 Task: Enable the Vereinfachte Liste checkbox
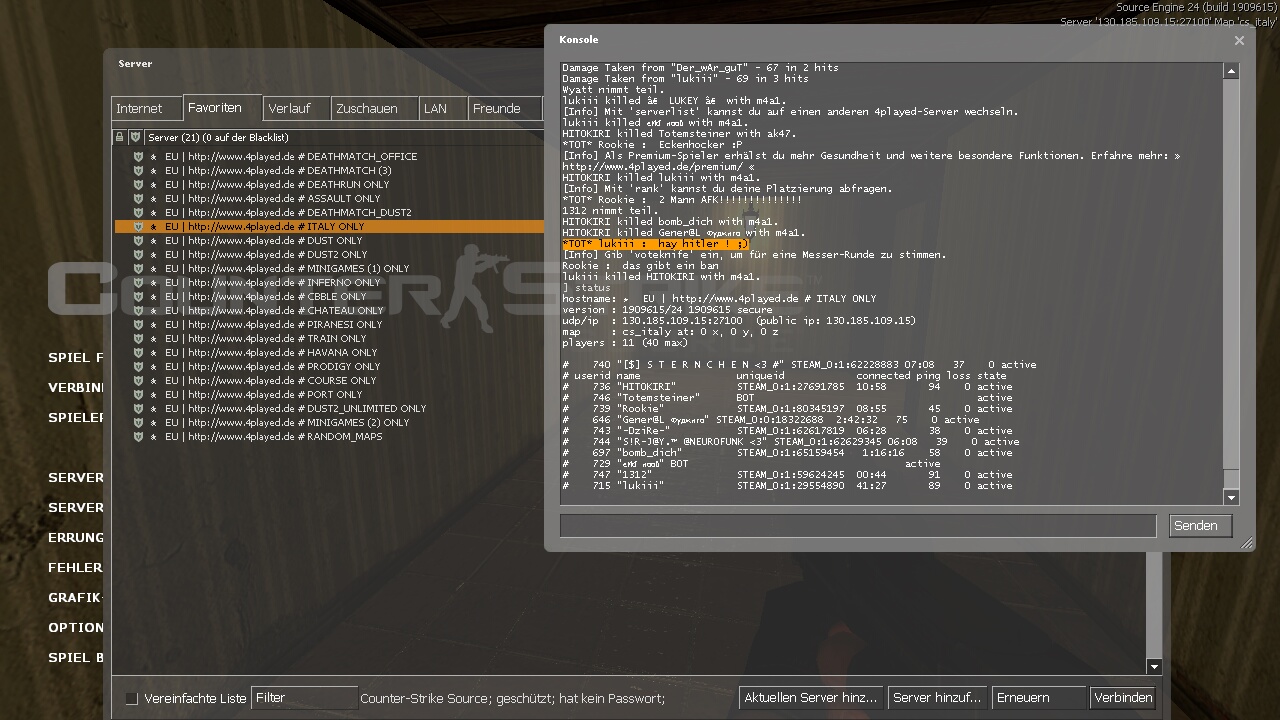click(131, 698)
